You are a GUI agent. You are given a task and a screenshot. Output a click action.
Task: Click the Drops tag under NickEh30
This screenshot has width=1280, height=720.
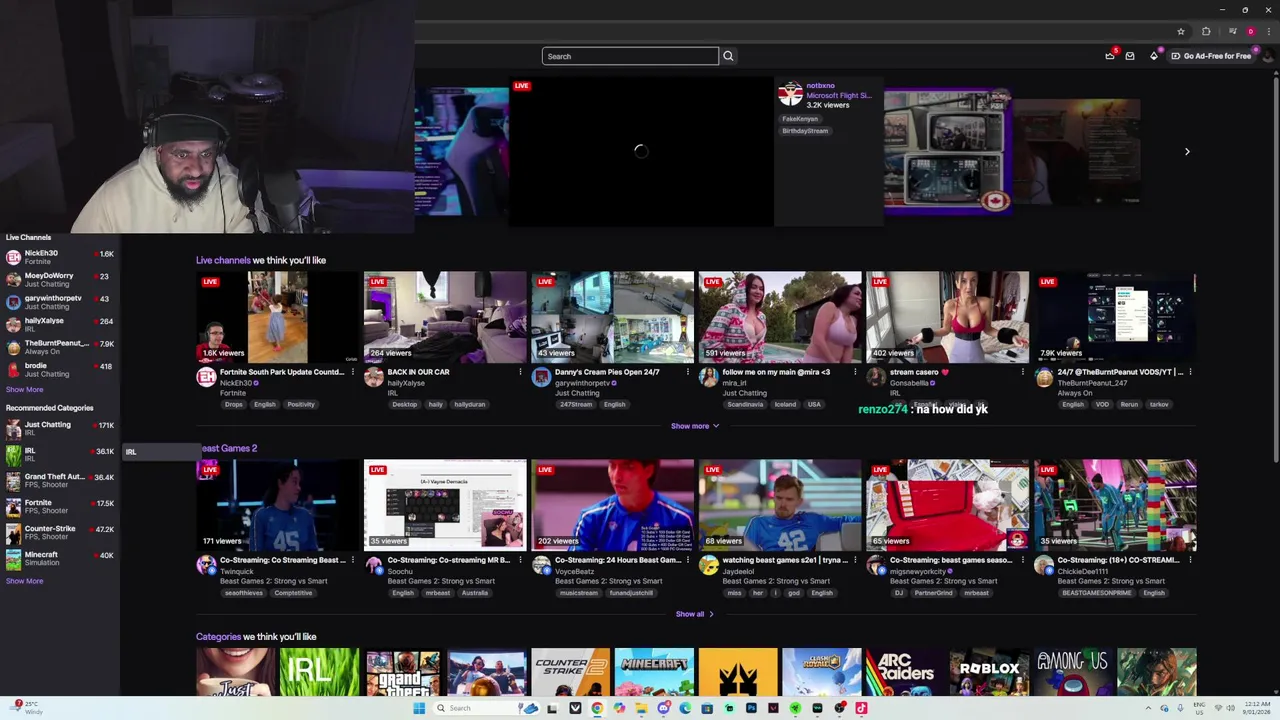(x=233, y=405)
